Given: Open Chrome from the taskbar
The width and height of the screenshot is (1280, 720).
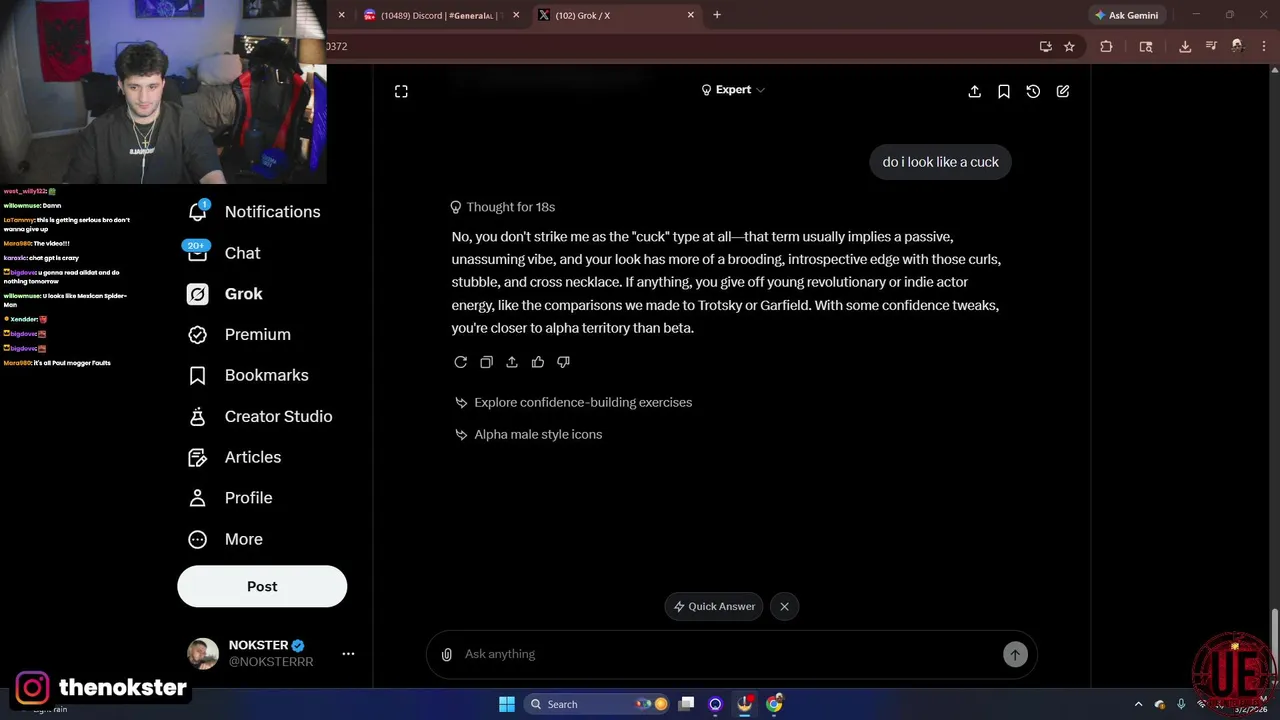Looking at the screenshot, I should 774,704.
